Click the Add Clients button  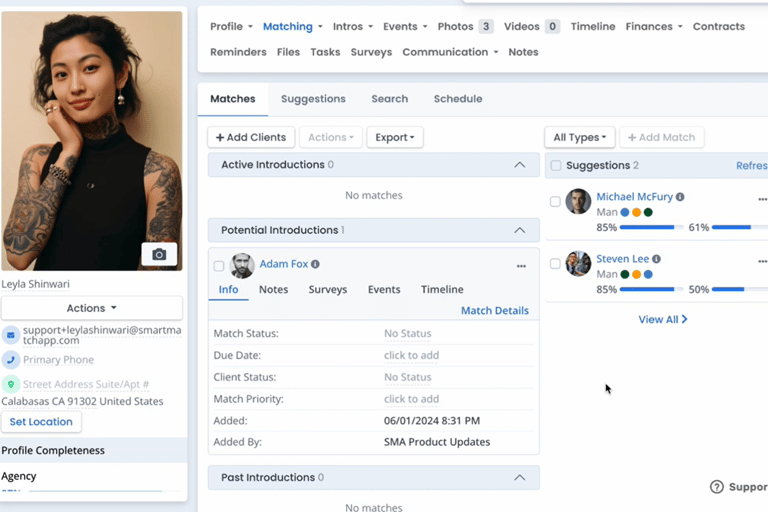coord(251,137)
